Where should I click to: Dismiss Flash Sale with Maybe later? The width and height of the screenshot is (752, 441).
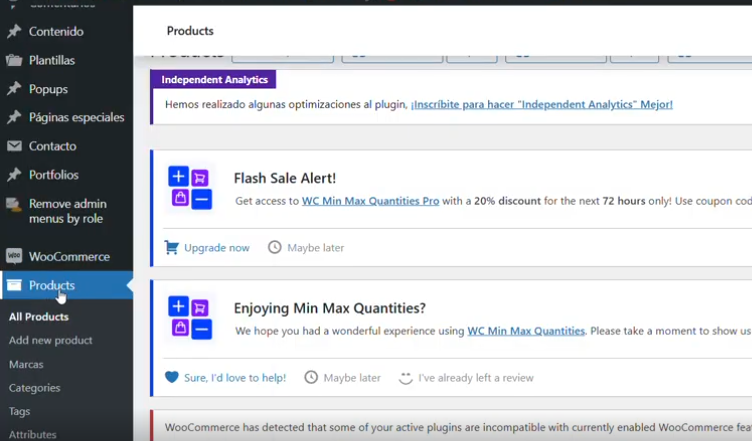[315, 247]
